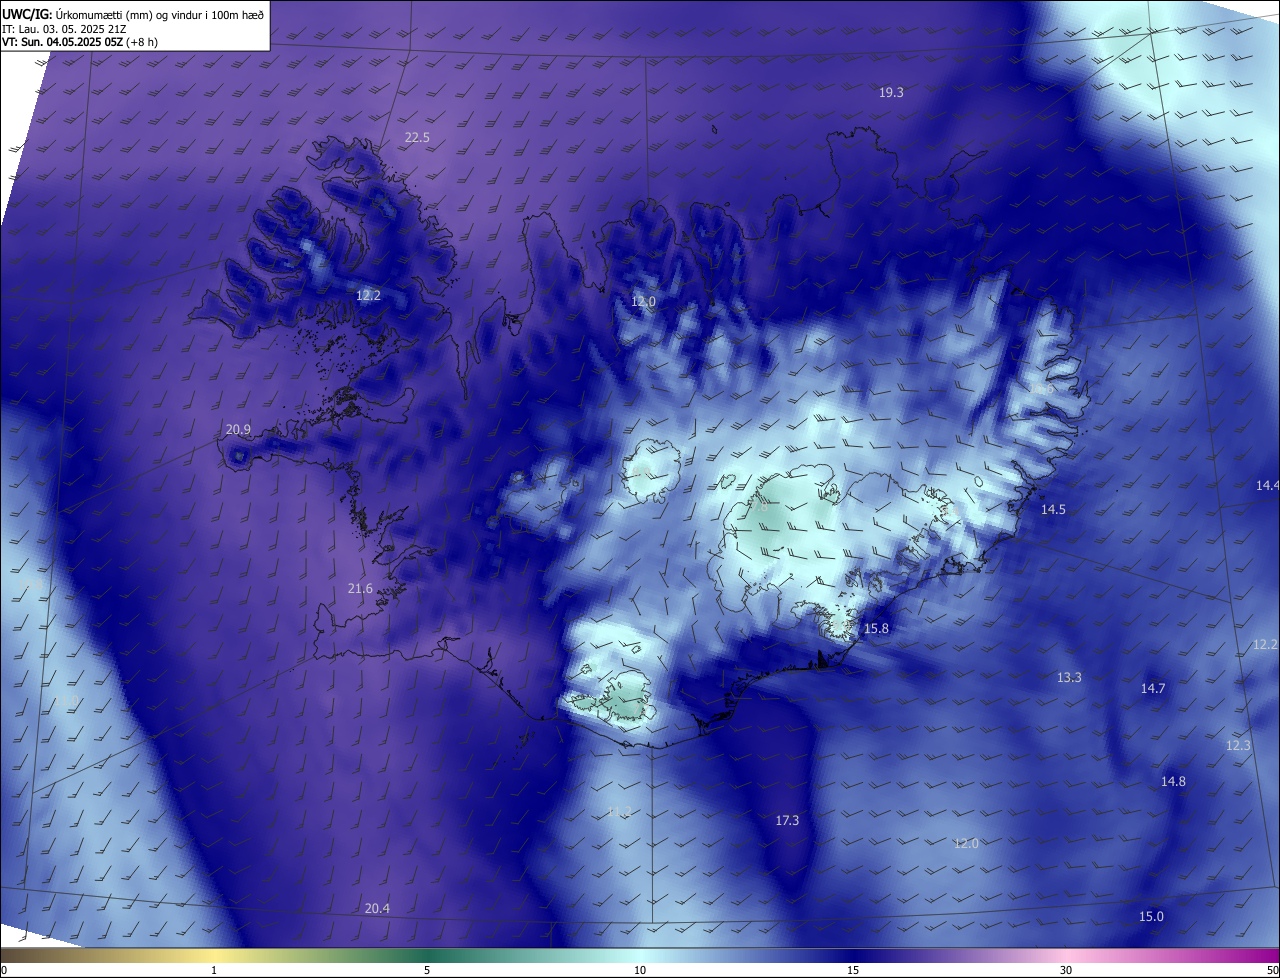
Task: Click the 14.7 value label on the map
Action: (x=1153, y=689)
